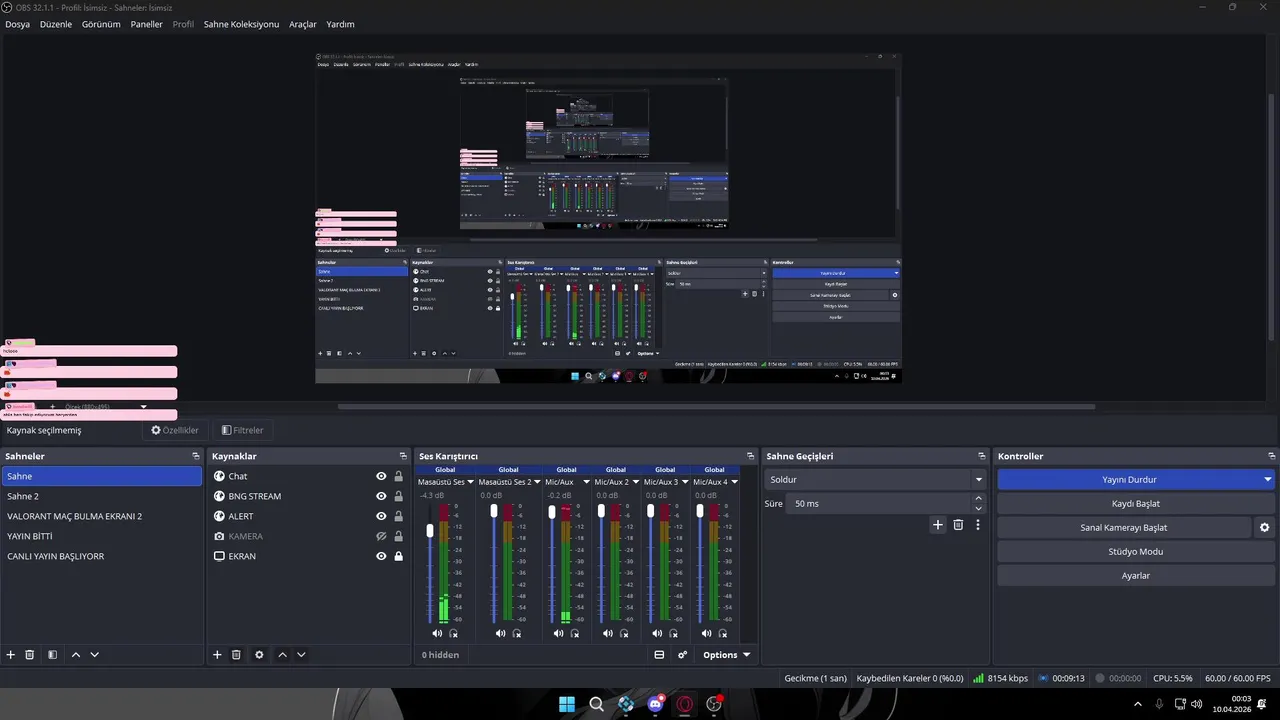Move scene up with Sahneler up arrow
The height and width of the screenshot is (720, 1280).
click(76, 655)
